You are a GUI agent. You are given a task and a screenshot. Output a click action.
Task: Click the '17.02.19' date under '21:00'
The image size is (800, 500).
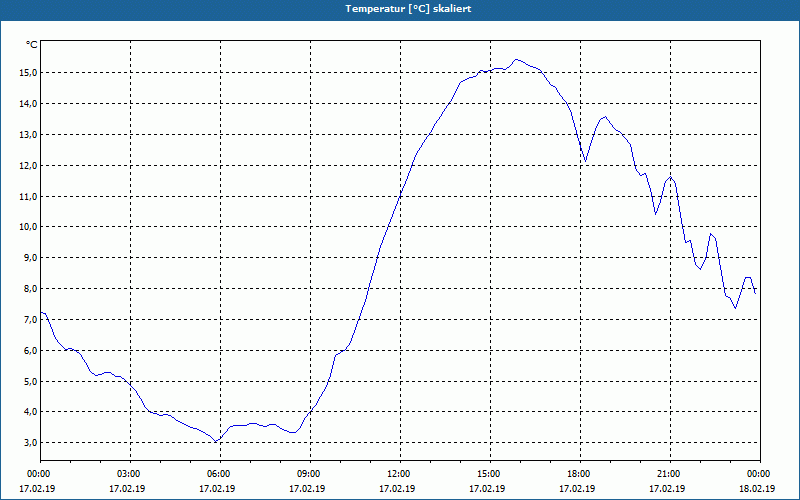tap(667, 488)
